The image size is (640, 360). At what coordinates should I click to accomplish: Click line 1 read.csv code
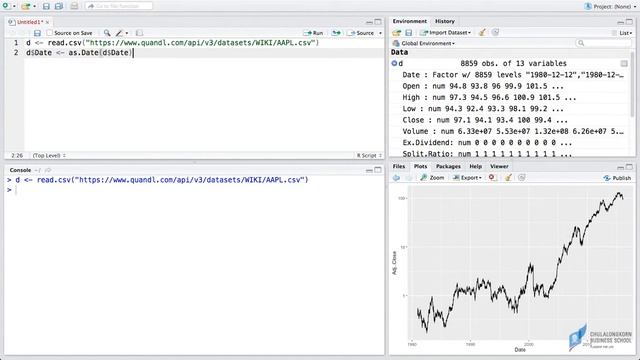[x=172, y=43]
